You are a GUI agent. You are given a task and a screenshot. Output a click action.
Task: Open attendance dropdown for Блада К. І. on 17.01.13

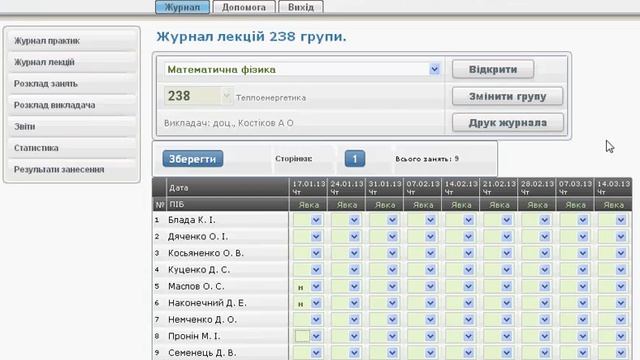point(316,220)
